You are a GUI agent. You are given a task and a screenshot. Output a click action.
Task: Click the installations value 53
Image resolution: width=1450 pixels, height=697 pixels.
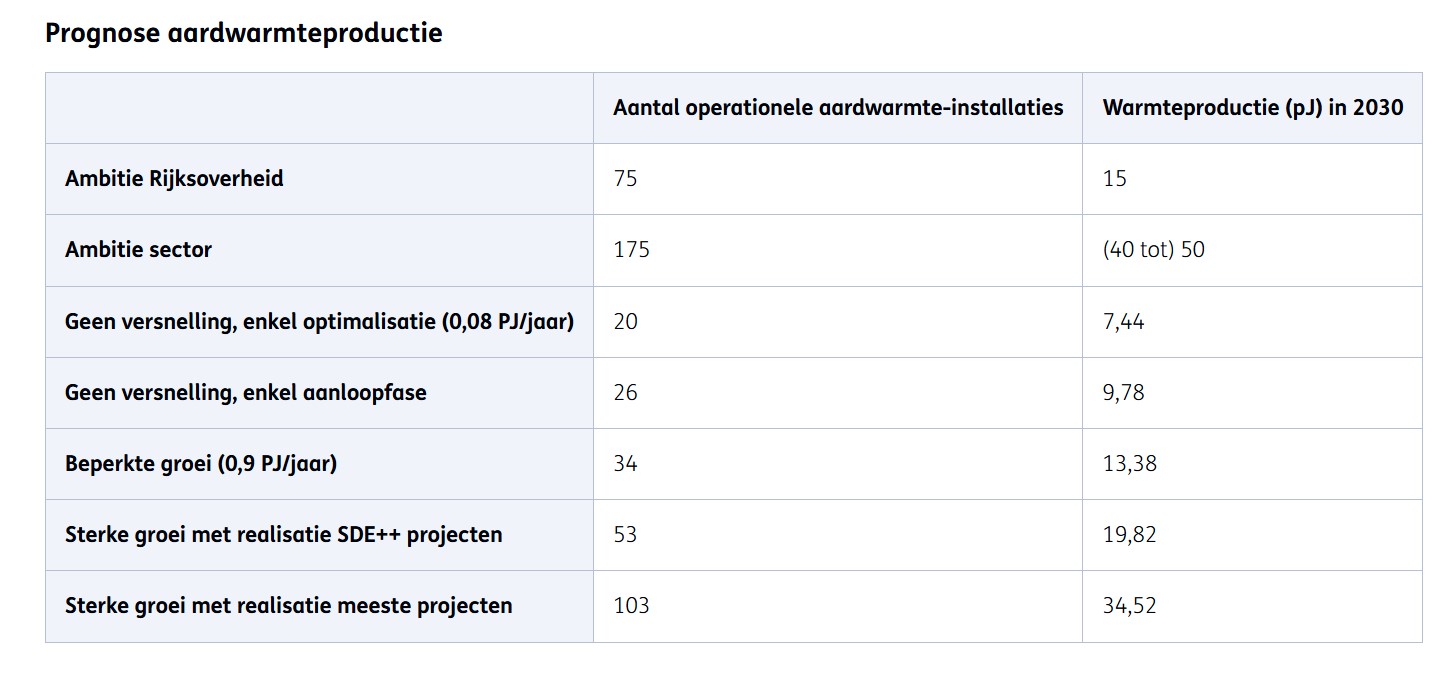click(625, 535)
